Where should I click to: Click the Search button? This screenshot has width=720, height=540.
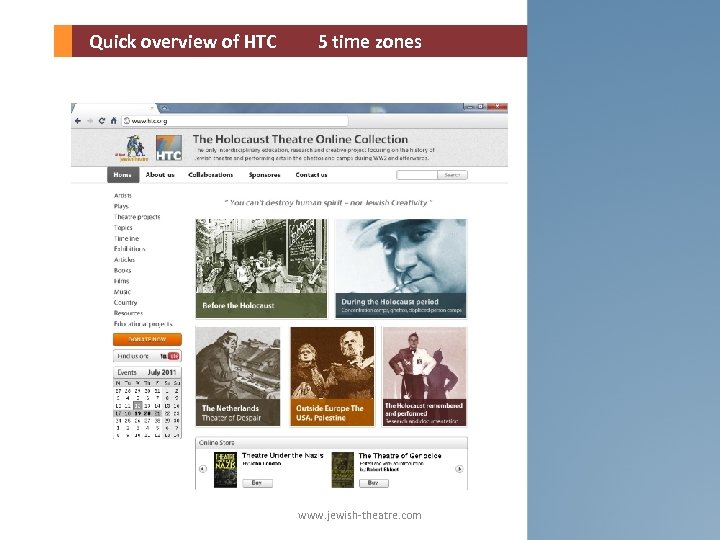tap(452, 175)
